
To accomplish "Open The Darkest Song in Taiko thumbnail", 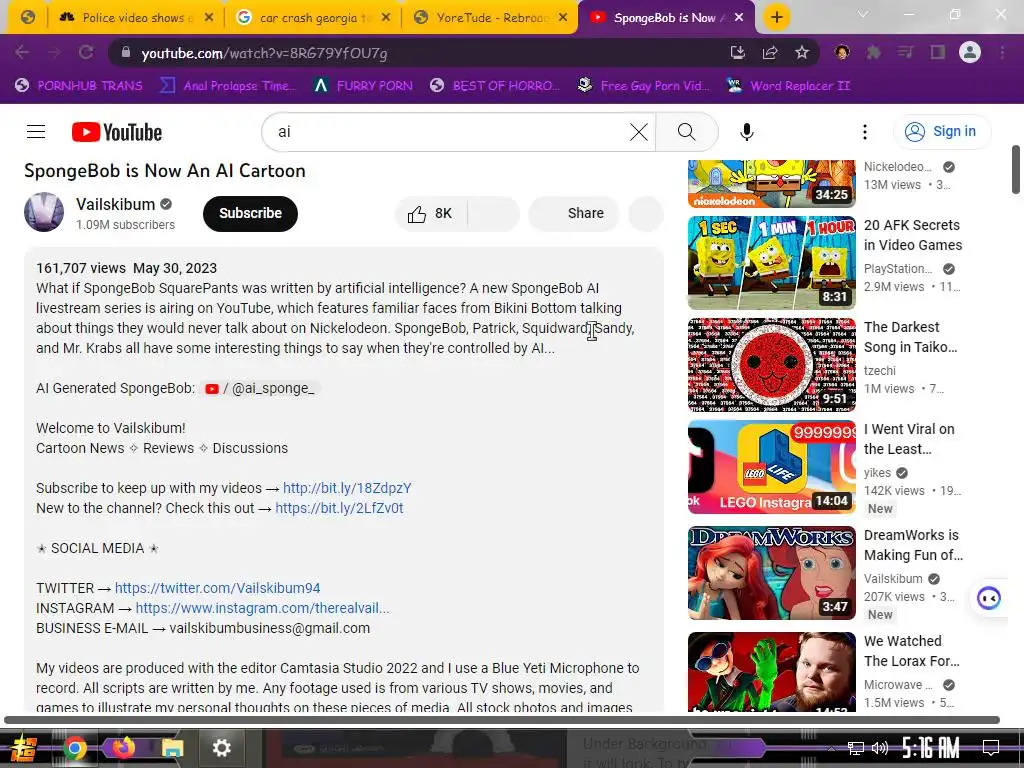I will [771, 365].
